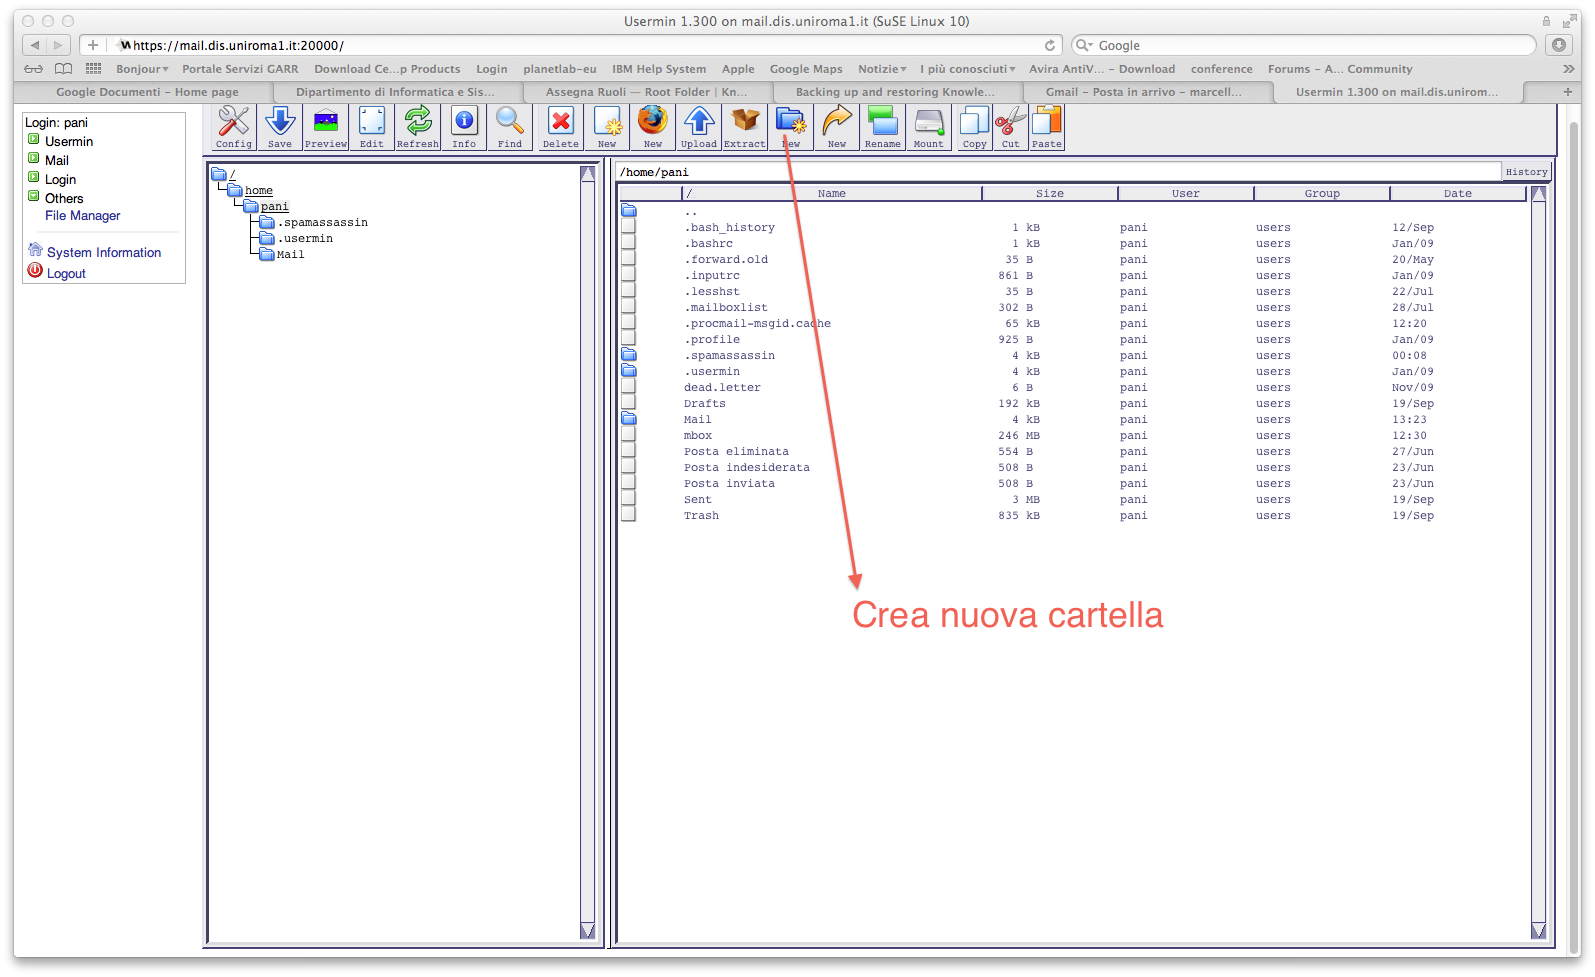
Task: Click the Cut scissors icon
Action: 1011,127
